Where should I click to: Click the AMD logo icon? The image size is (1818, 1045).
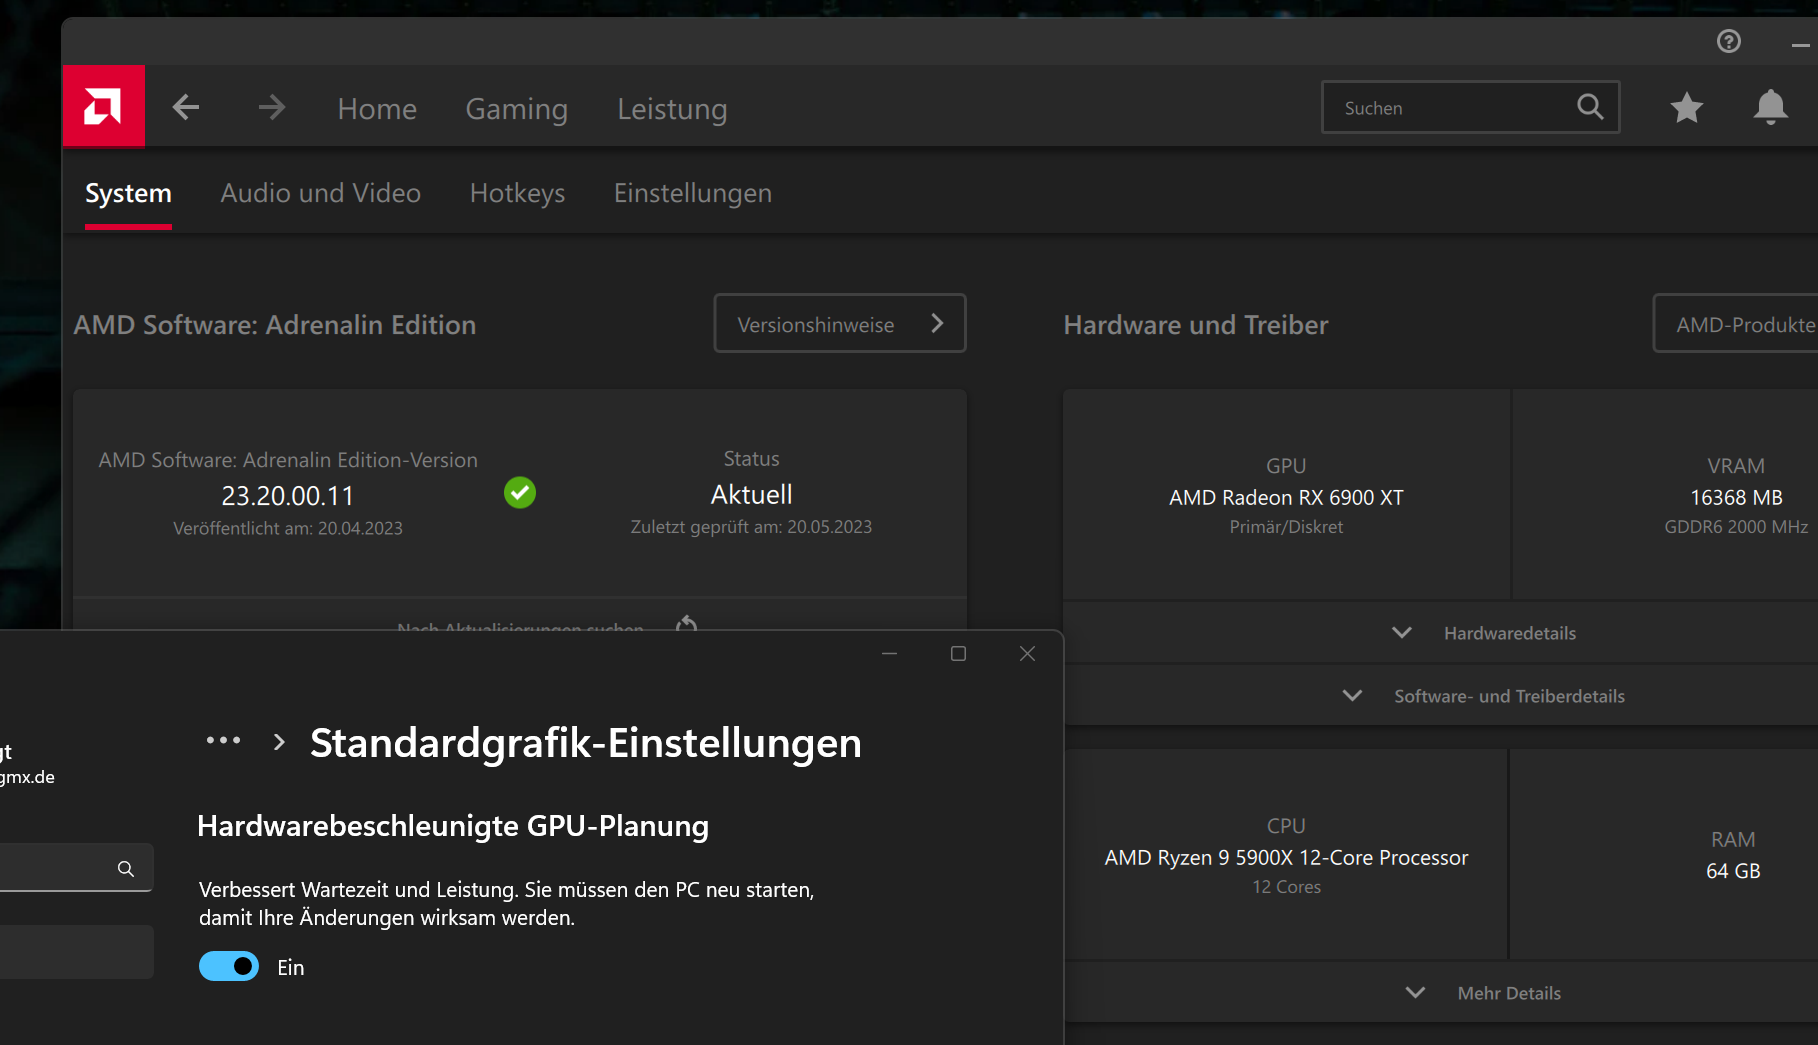point(104,106)
